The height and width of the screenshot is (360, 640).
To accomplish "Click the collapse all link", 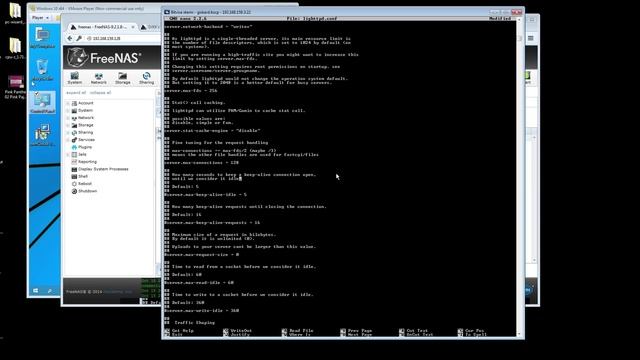I will [100, 93].
